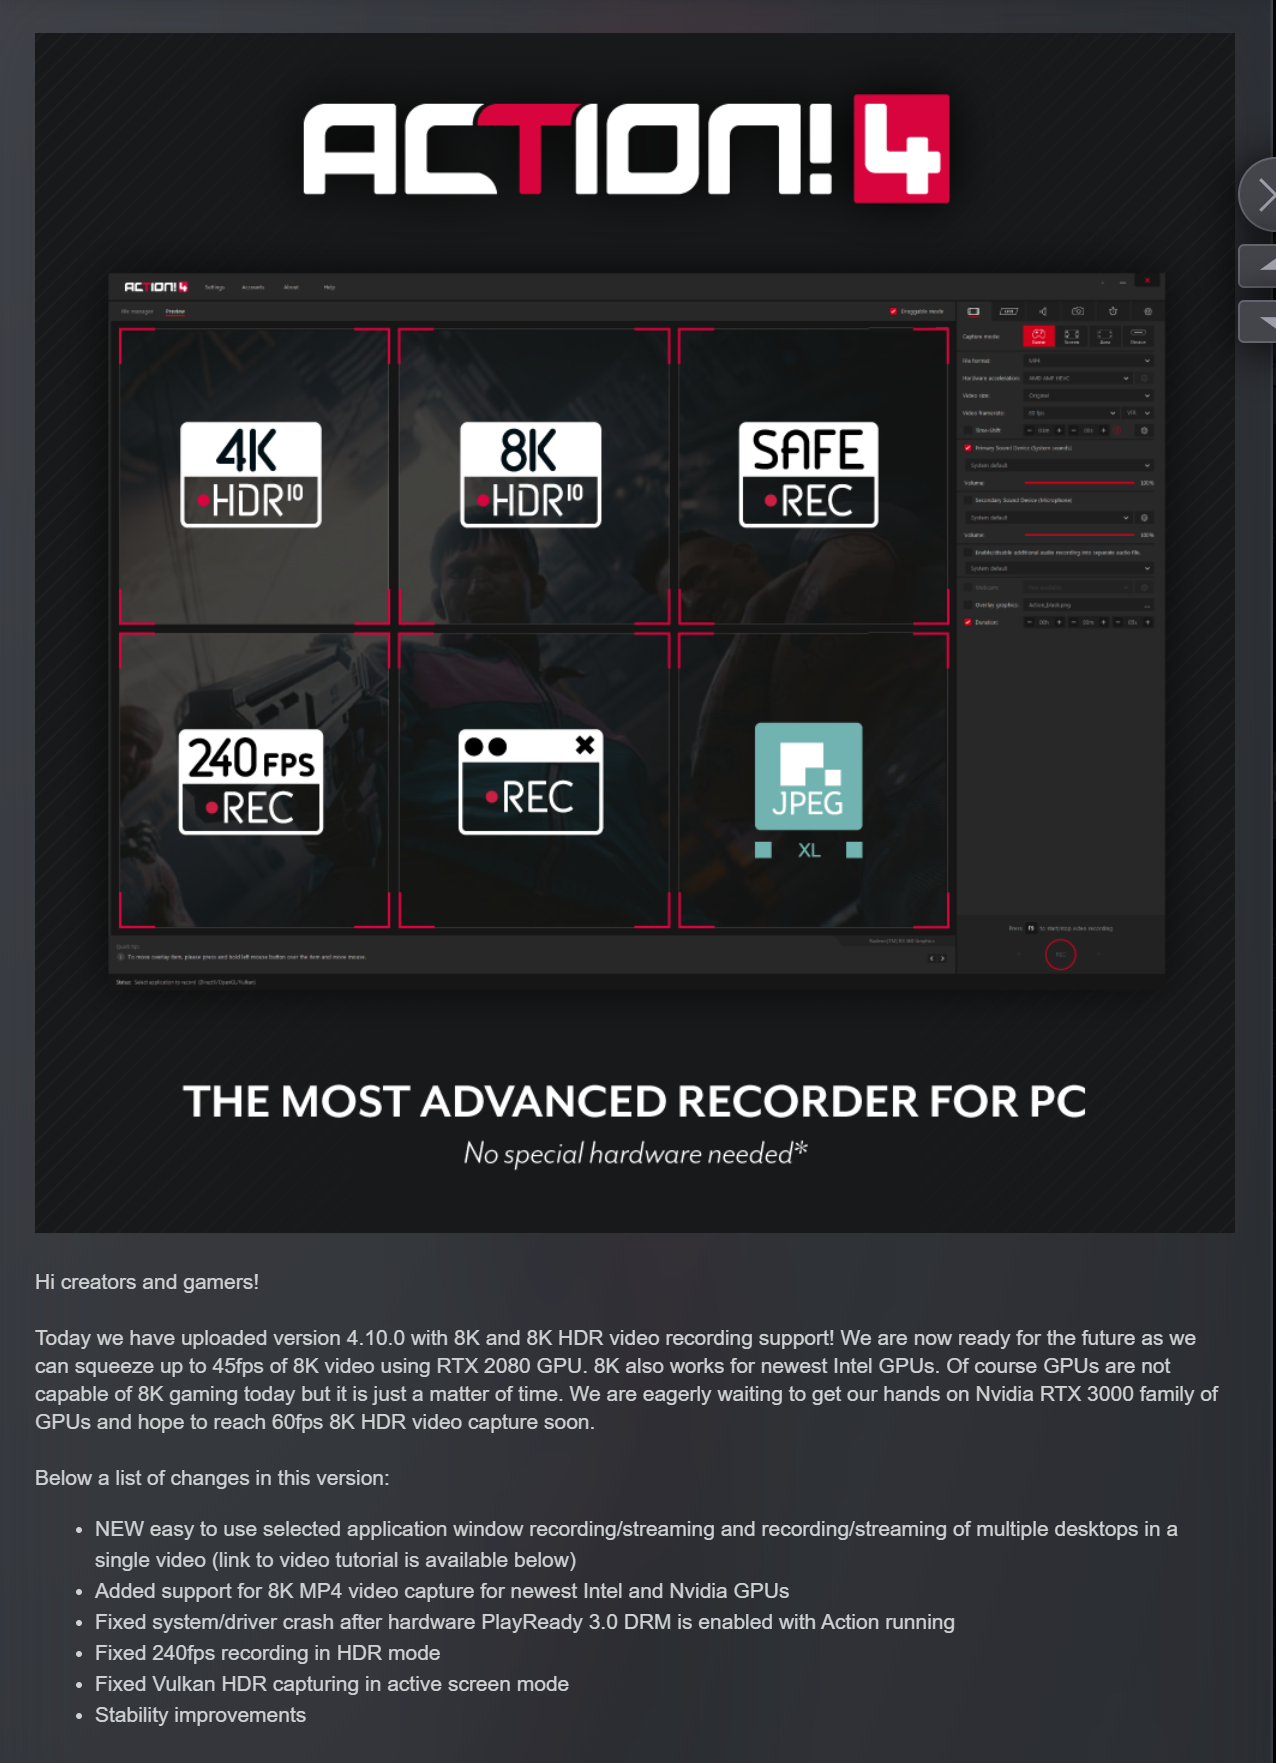Switch to the Preview tab
The image size is (1276, 1763).
175,311
